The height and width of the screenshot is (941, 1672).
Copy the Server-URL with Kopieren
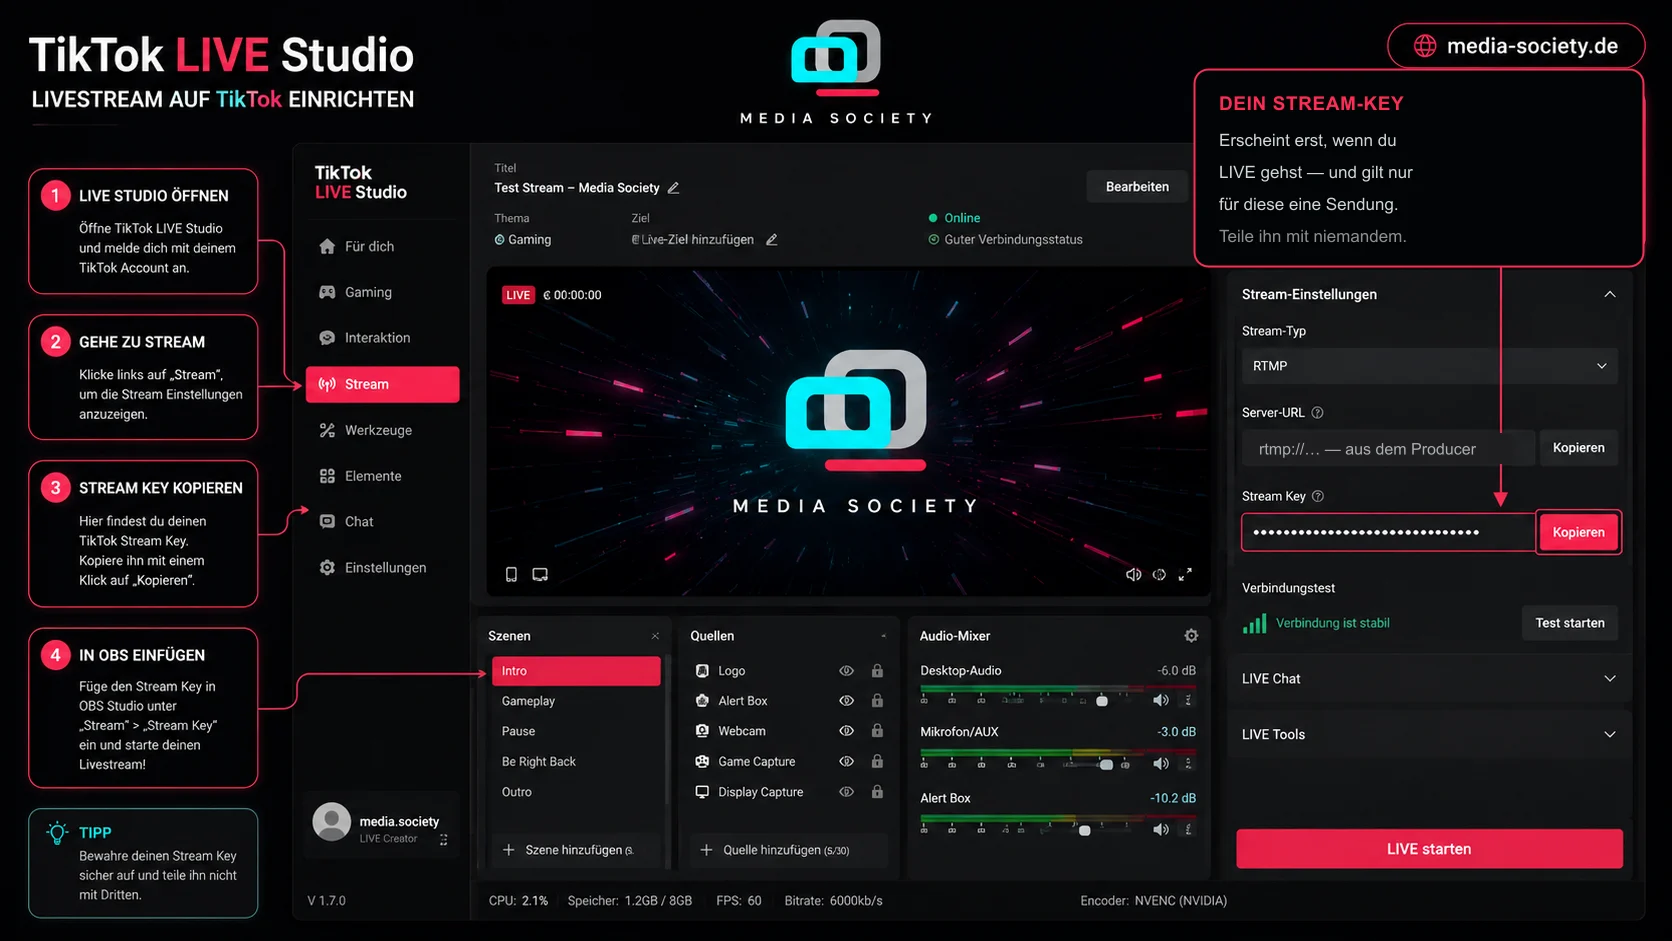[x=1578, y=448]
